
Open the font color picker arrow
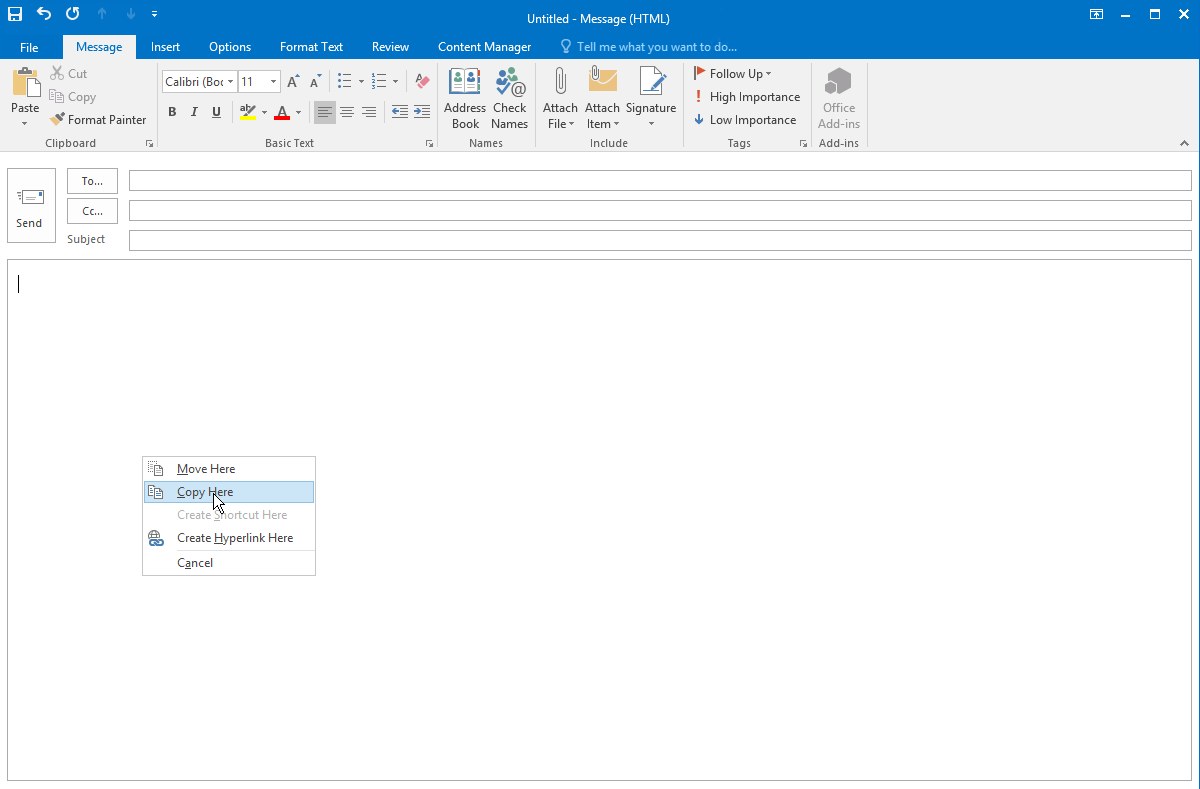click(298, 112)
